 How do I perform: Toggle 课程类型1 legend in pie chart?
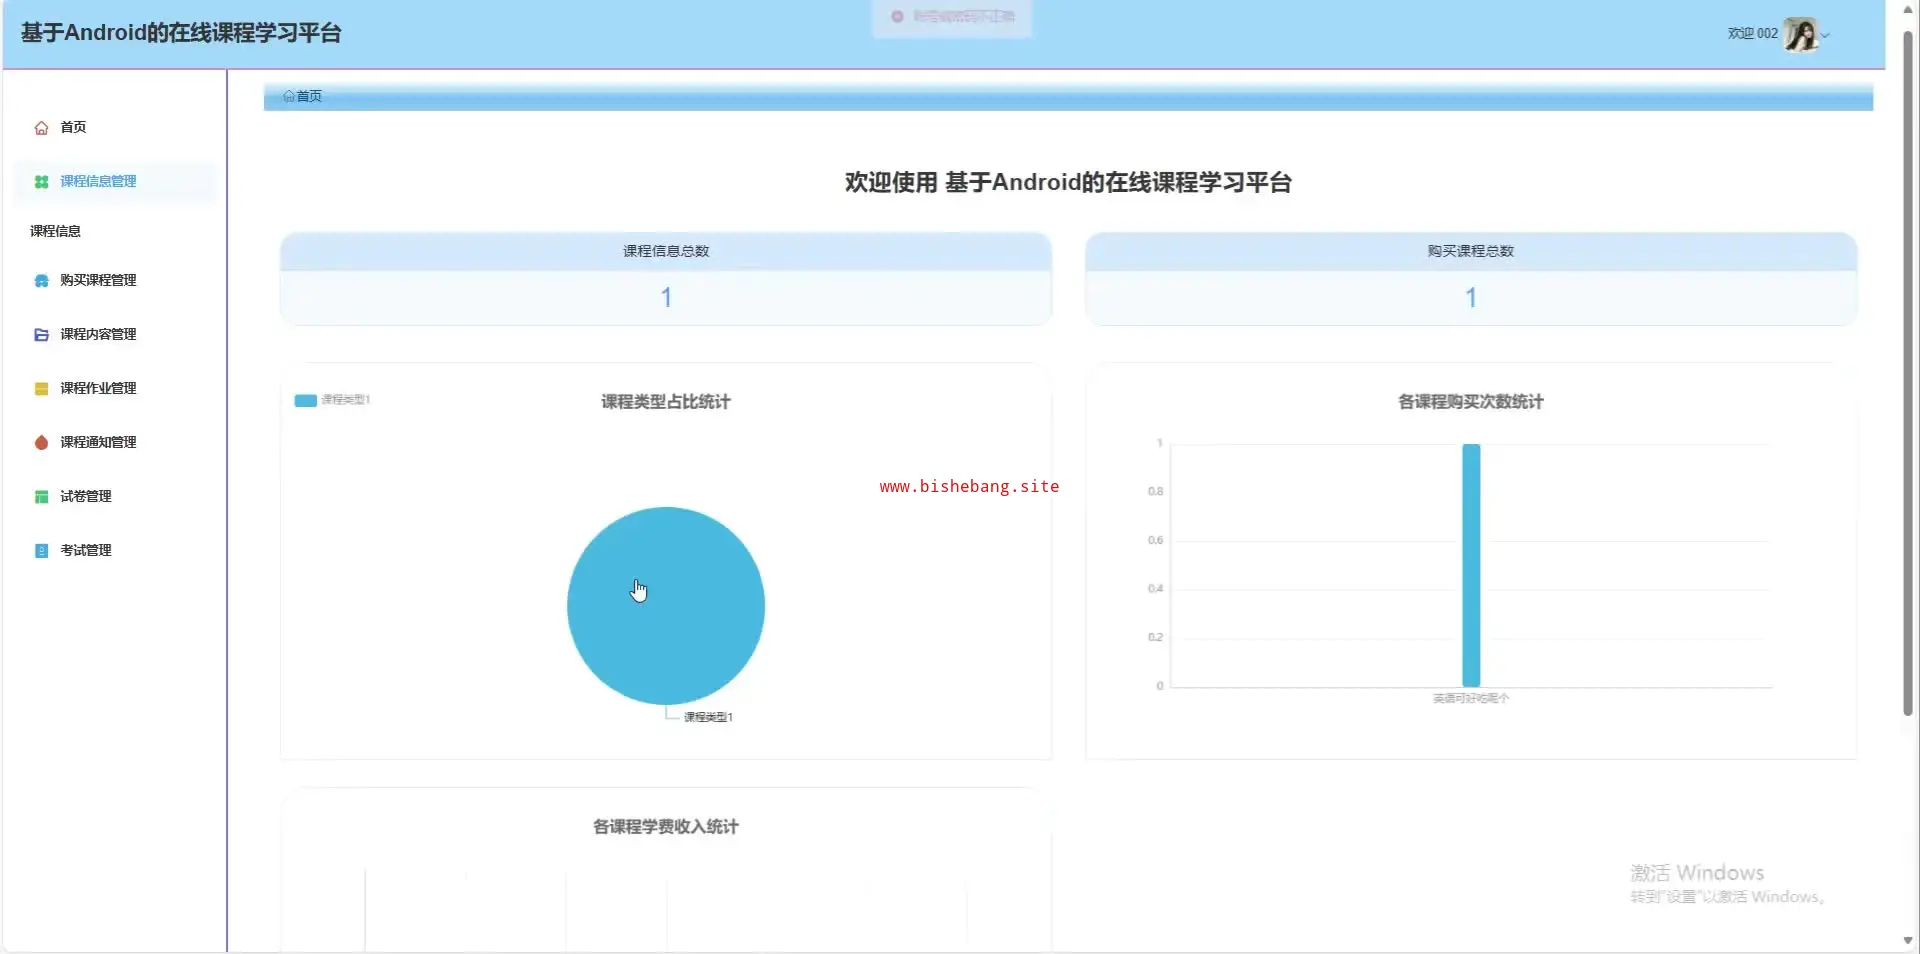(332, 400)
